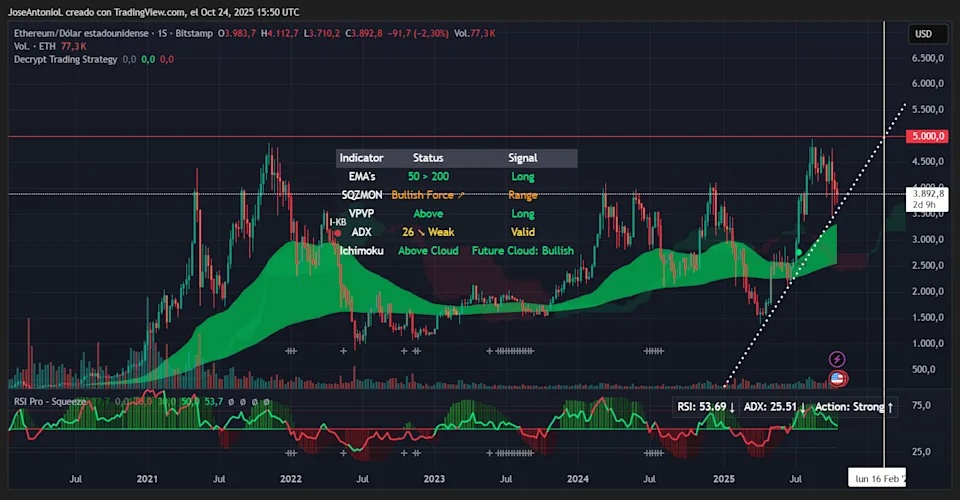
Task: Click the Status column header
Action: tap(428, 158)
